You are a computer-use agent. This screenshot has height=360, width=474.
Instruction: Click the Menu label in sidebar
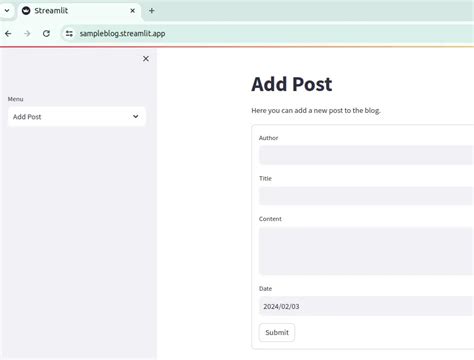point(16,99)
